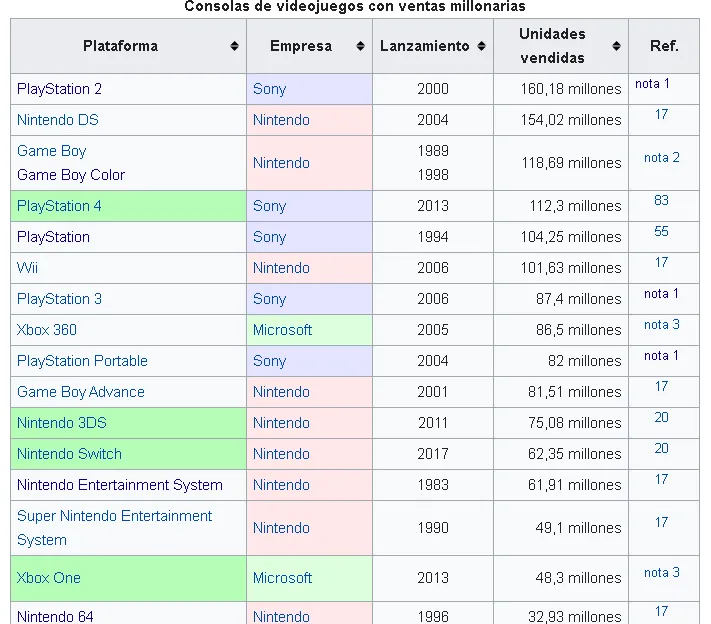Open the Nintendo Entertainment System link
This screenshot has width=711, height=624.
coord(120,485)
